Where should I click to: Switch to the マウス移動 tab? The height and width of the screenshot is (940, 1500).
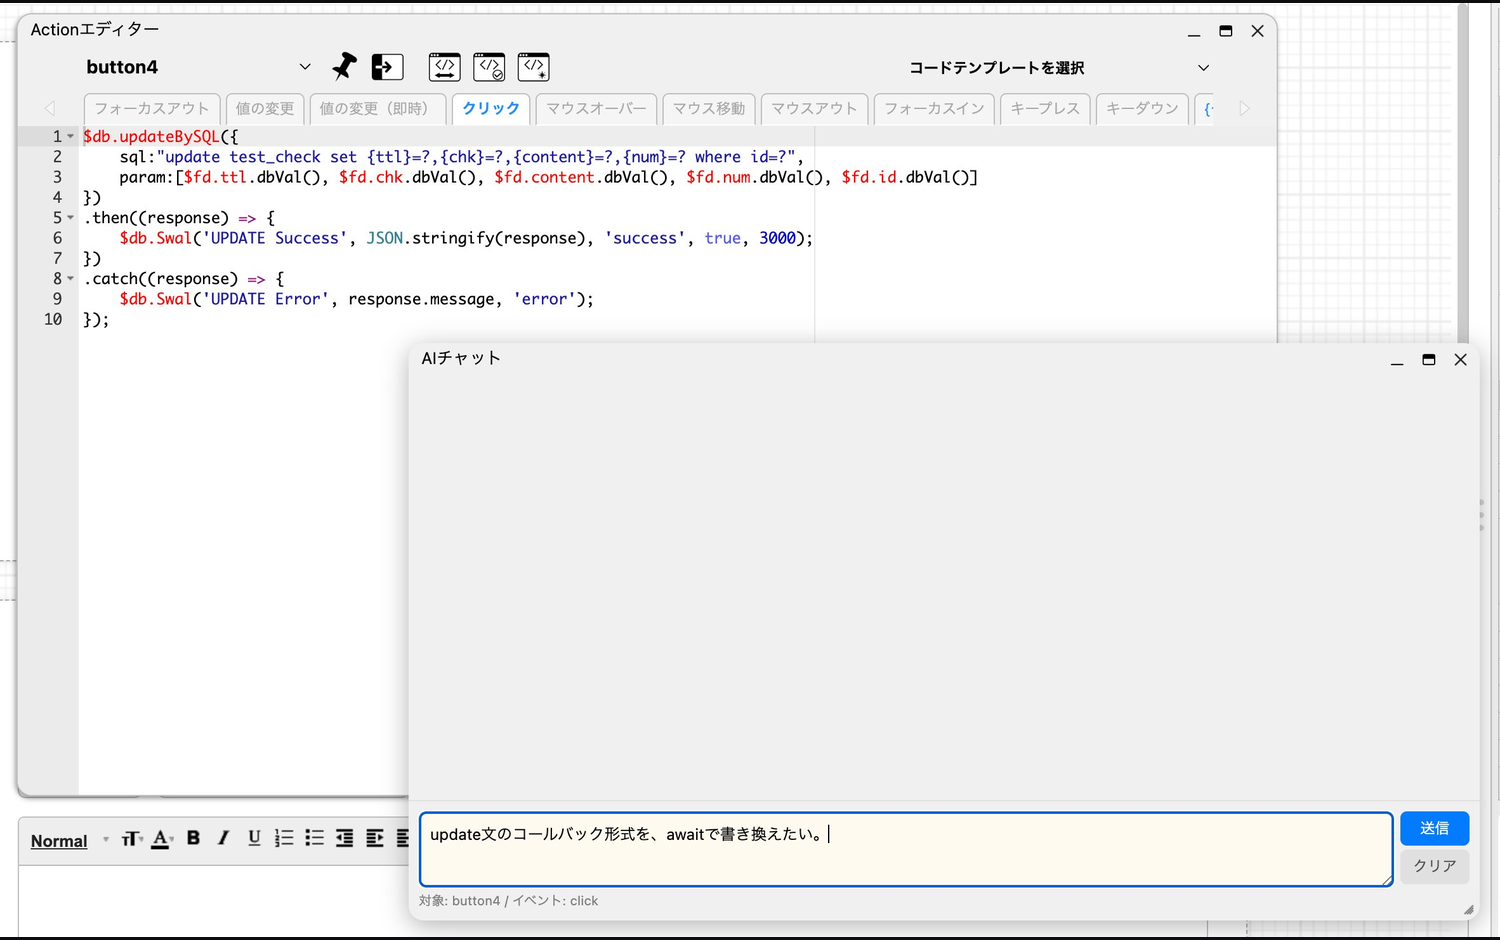pyautogui.click(x=709, y=109)
